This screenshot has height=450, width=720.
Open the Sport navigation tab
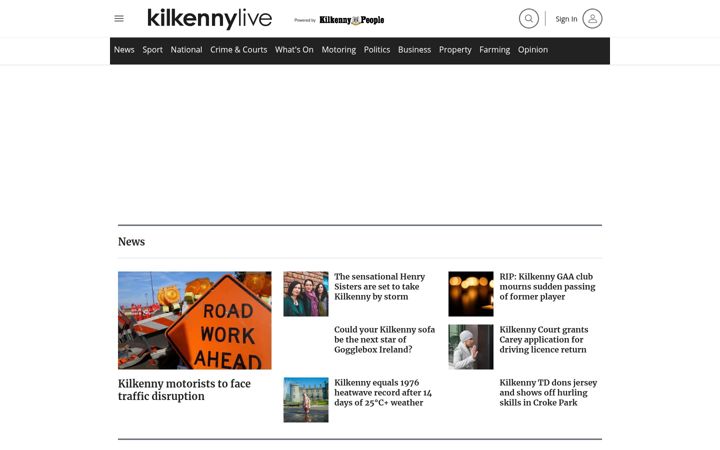click(152, 50)
